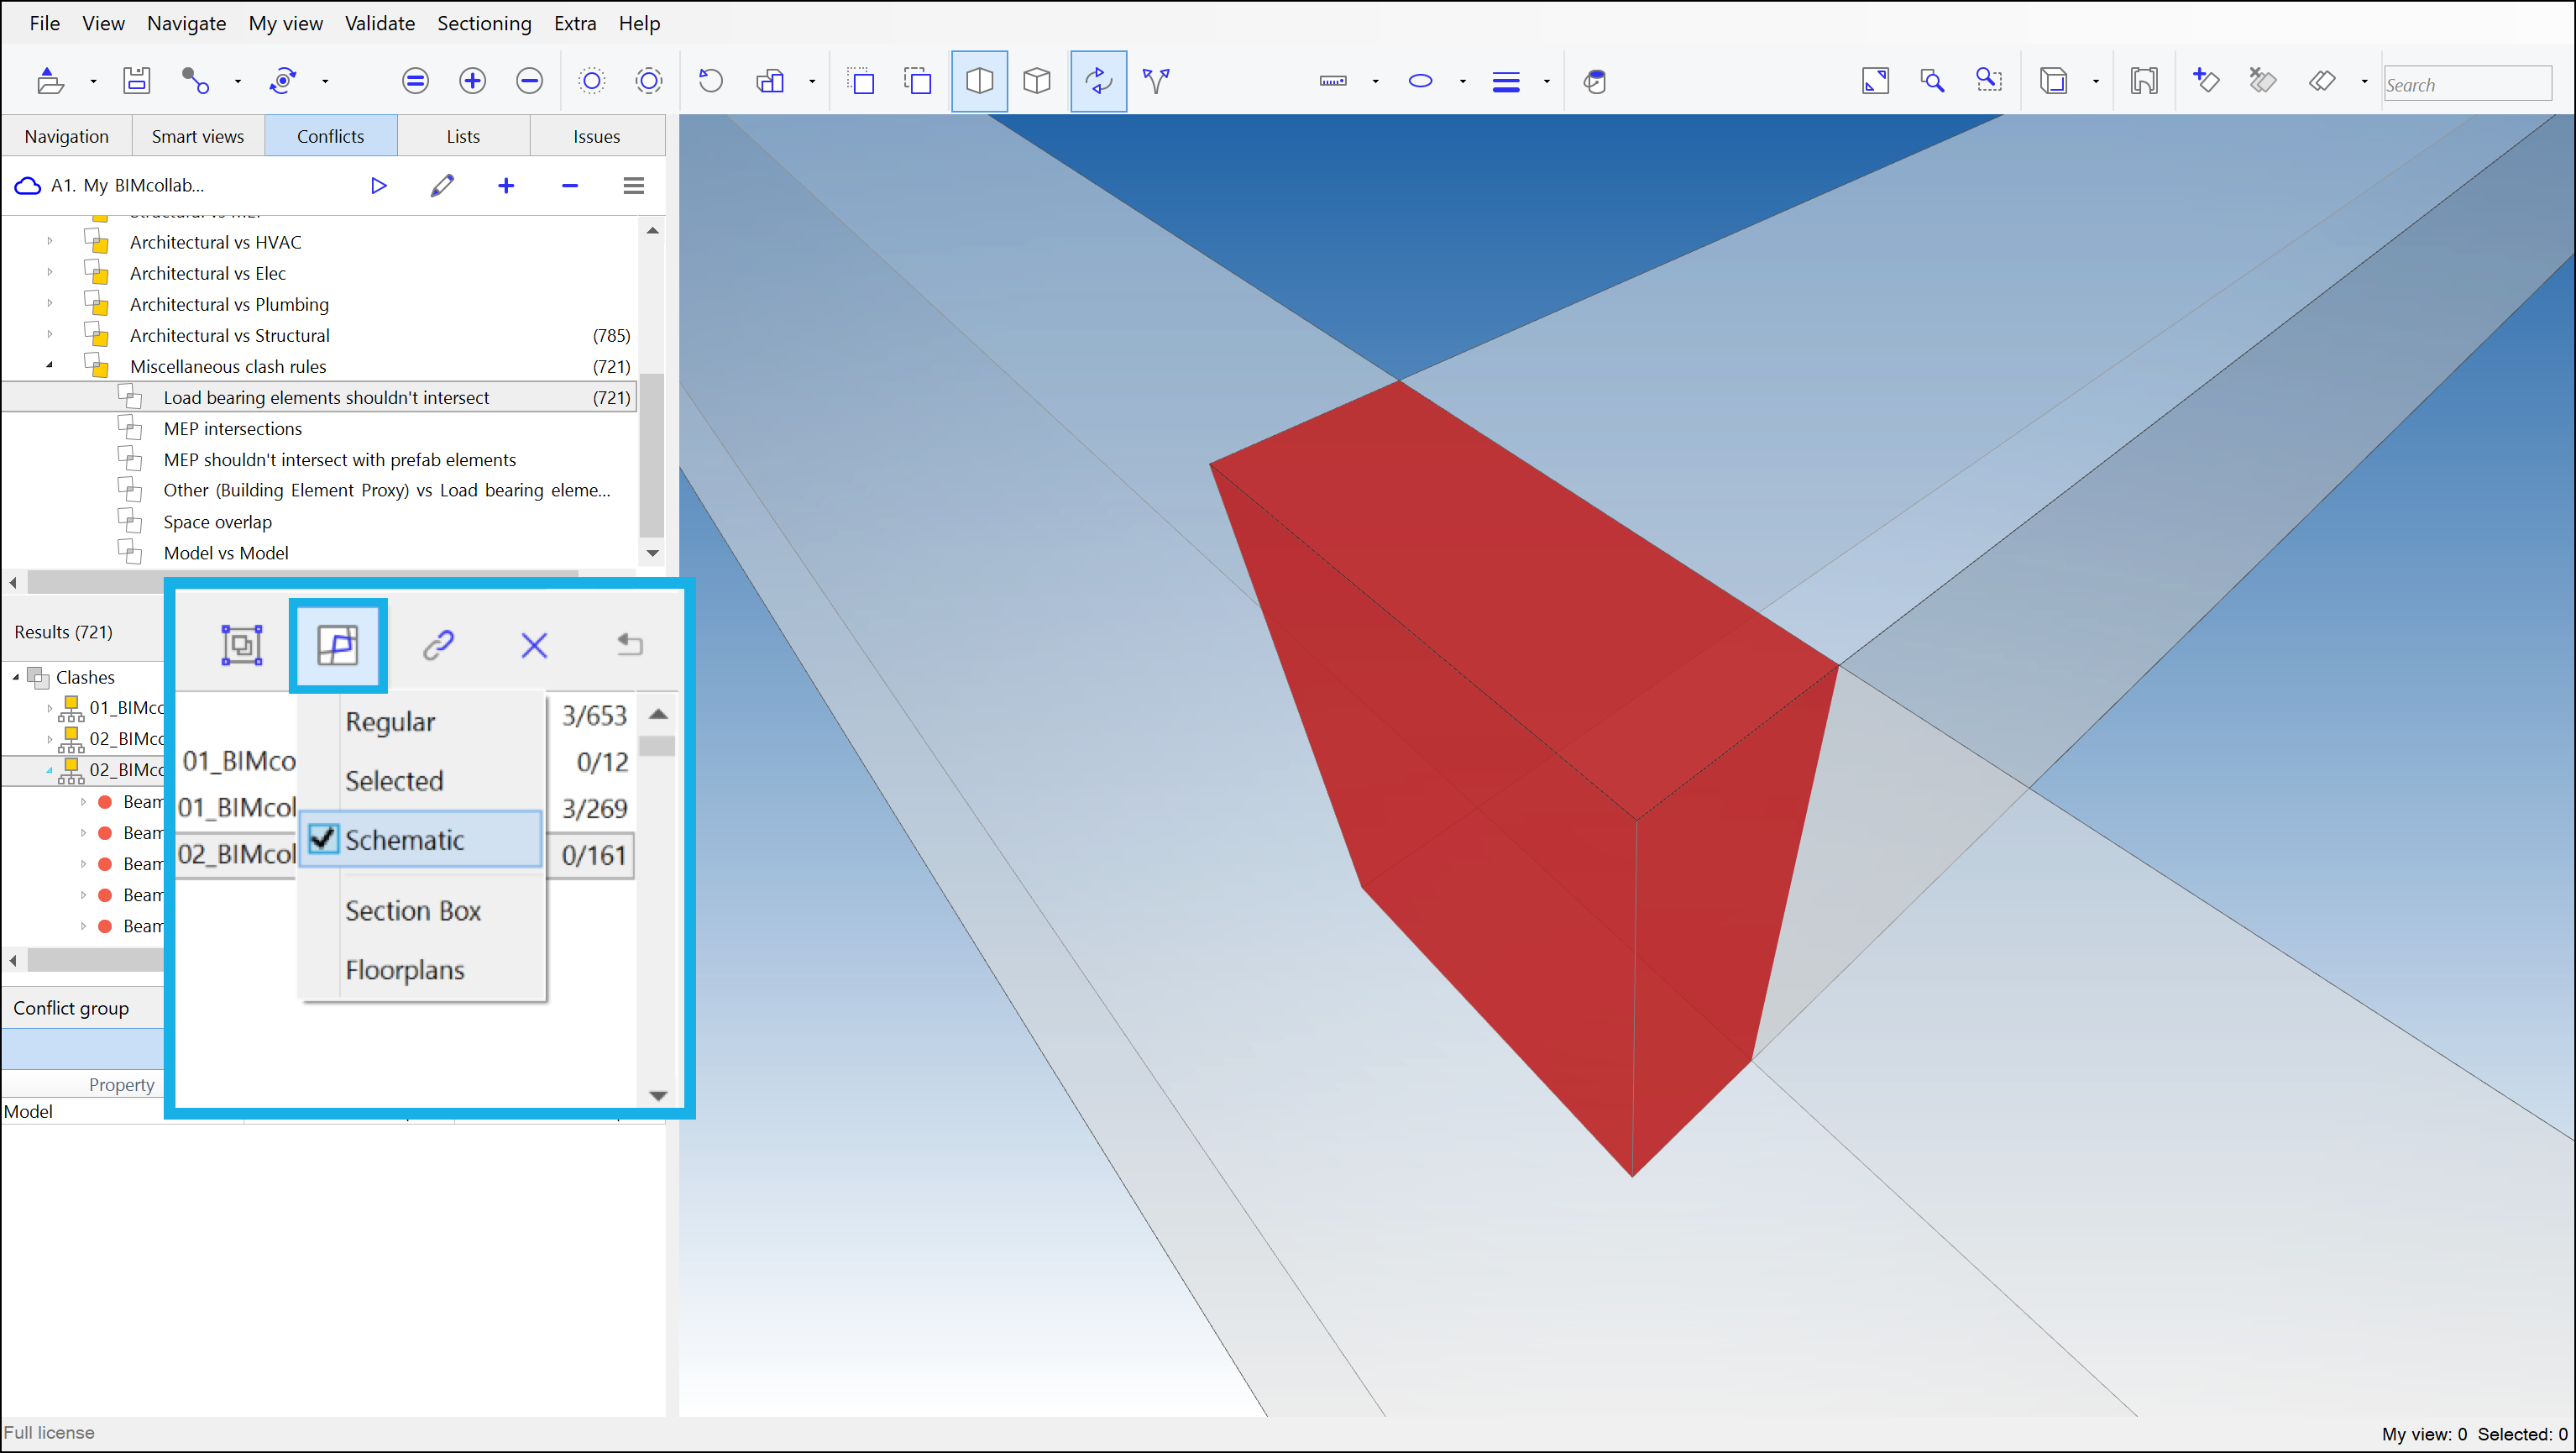Click the magnifier zoom icon
Image resolution: width=2576 pixels, height=1453 pixels.
(1932, 81)
